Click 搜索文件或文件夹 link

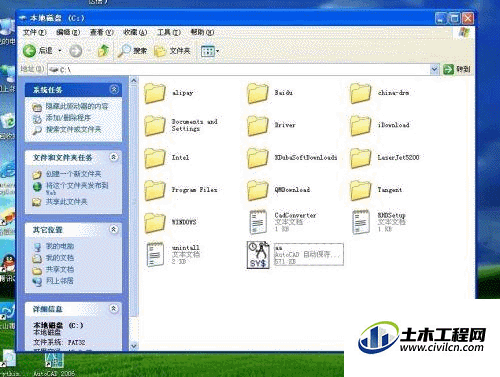tap(73, 130)
